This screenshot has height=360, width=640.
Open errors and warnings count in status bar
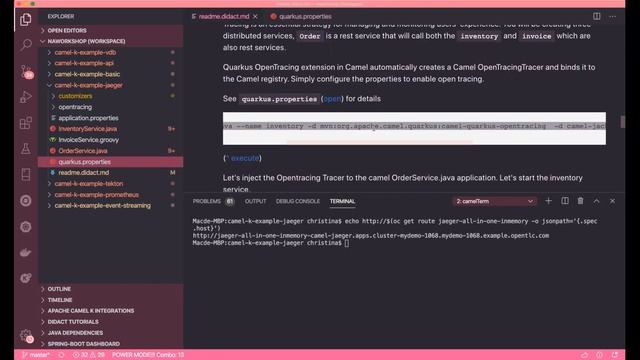(x=89, y=355)
